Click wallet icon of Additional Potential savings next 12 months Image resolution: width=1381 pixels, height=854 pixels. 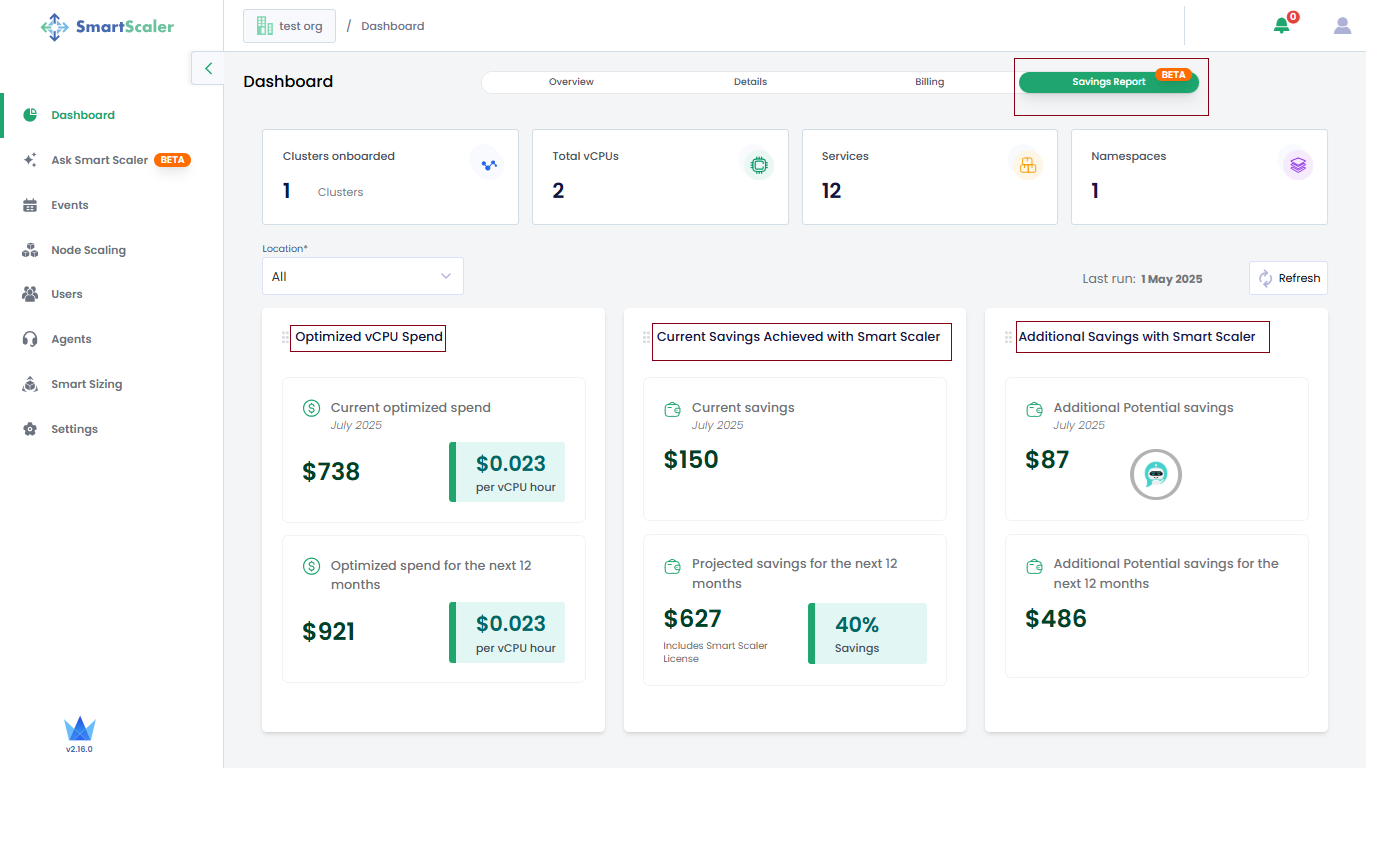point(1035,566)
